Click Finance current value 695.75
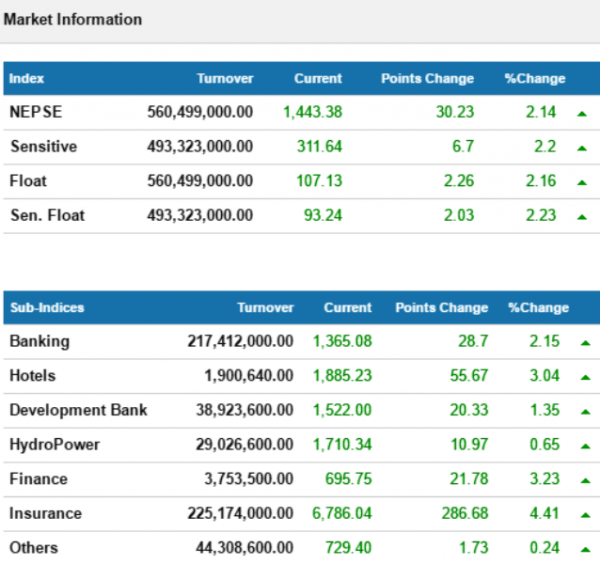Image resolution: width=600 pixels, height=564 pixels. click(x=349, y=479)
